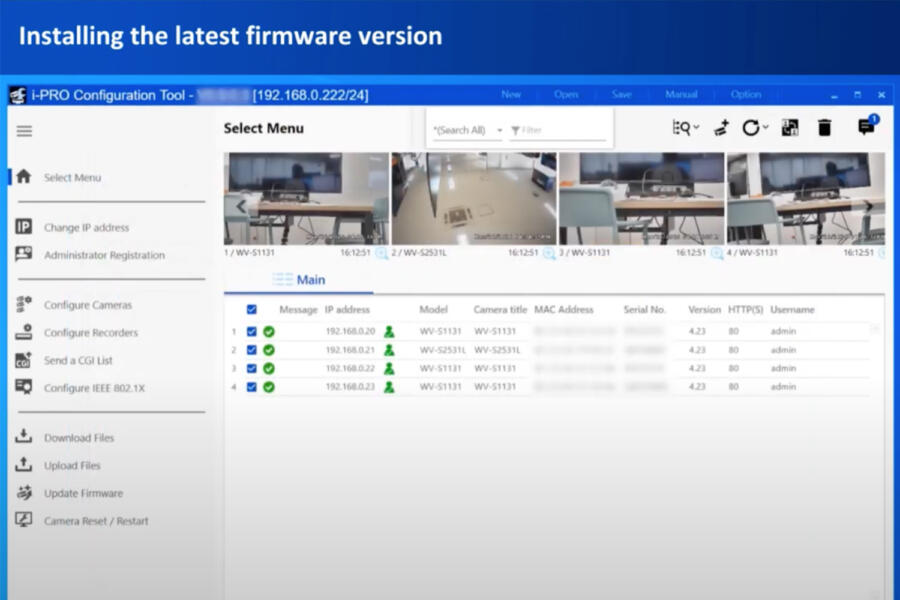Uncheck the checkbox for row 192.168.0.21
Screen dimensions: 900x600
click(x=251, y=350)
